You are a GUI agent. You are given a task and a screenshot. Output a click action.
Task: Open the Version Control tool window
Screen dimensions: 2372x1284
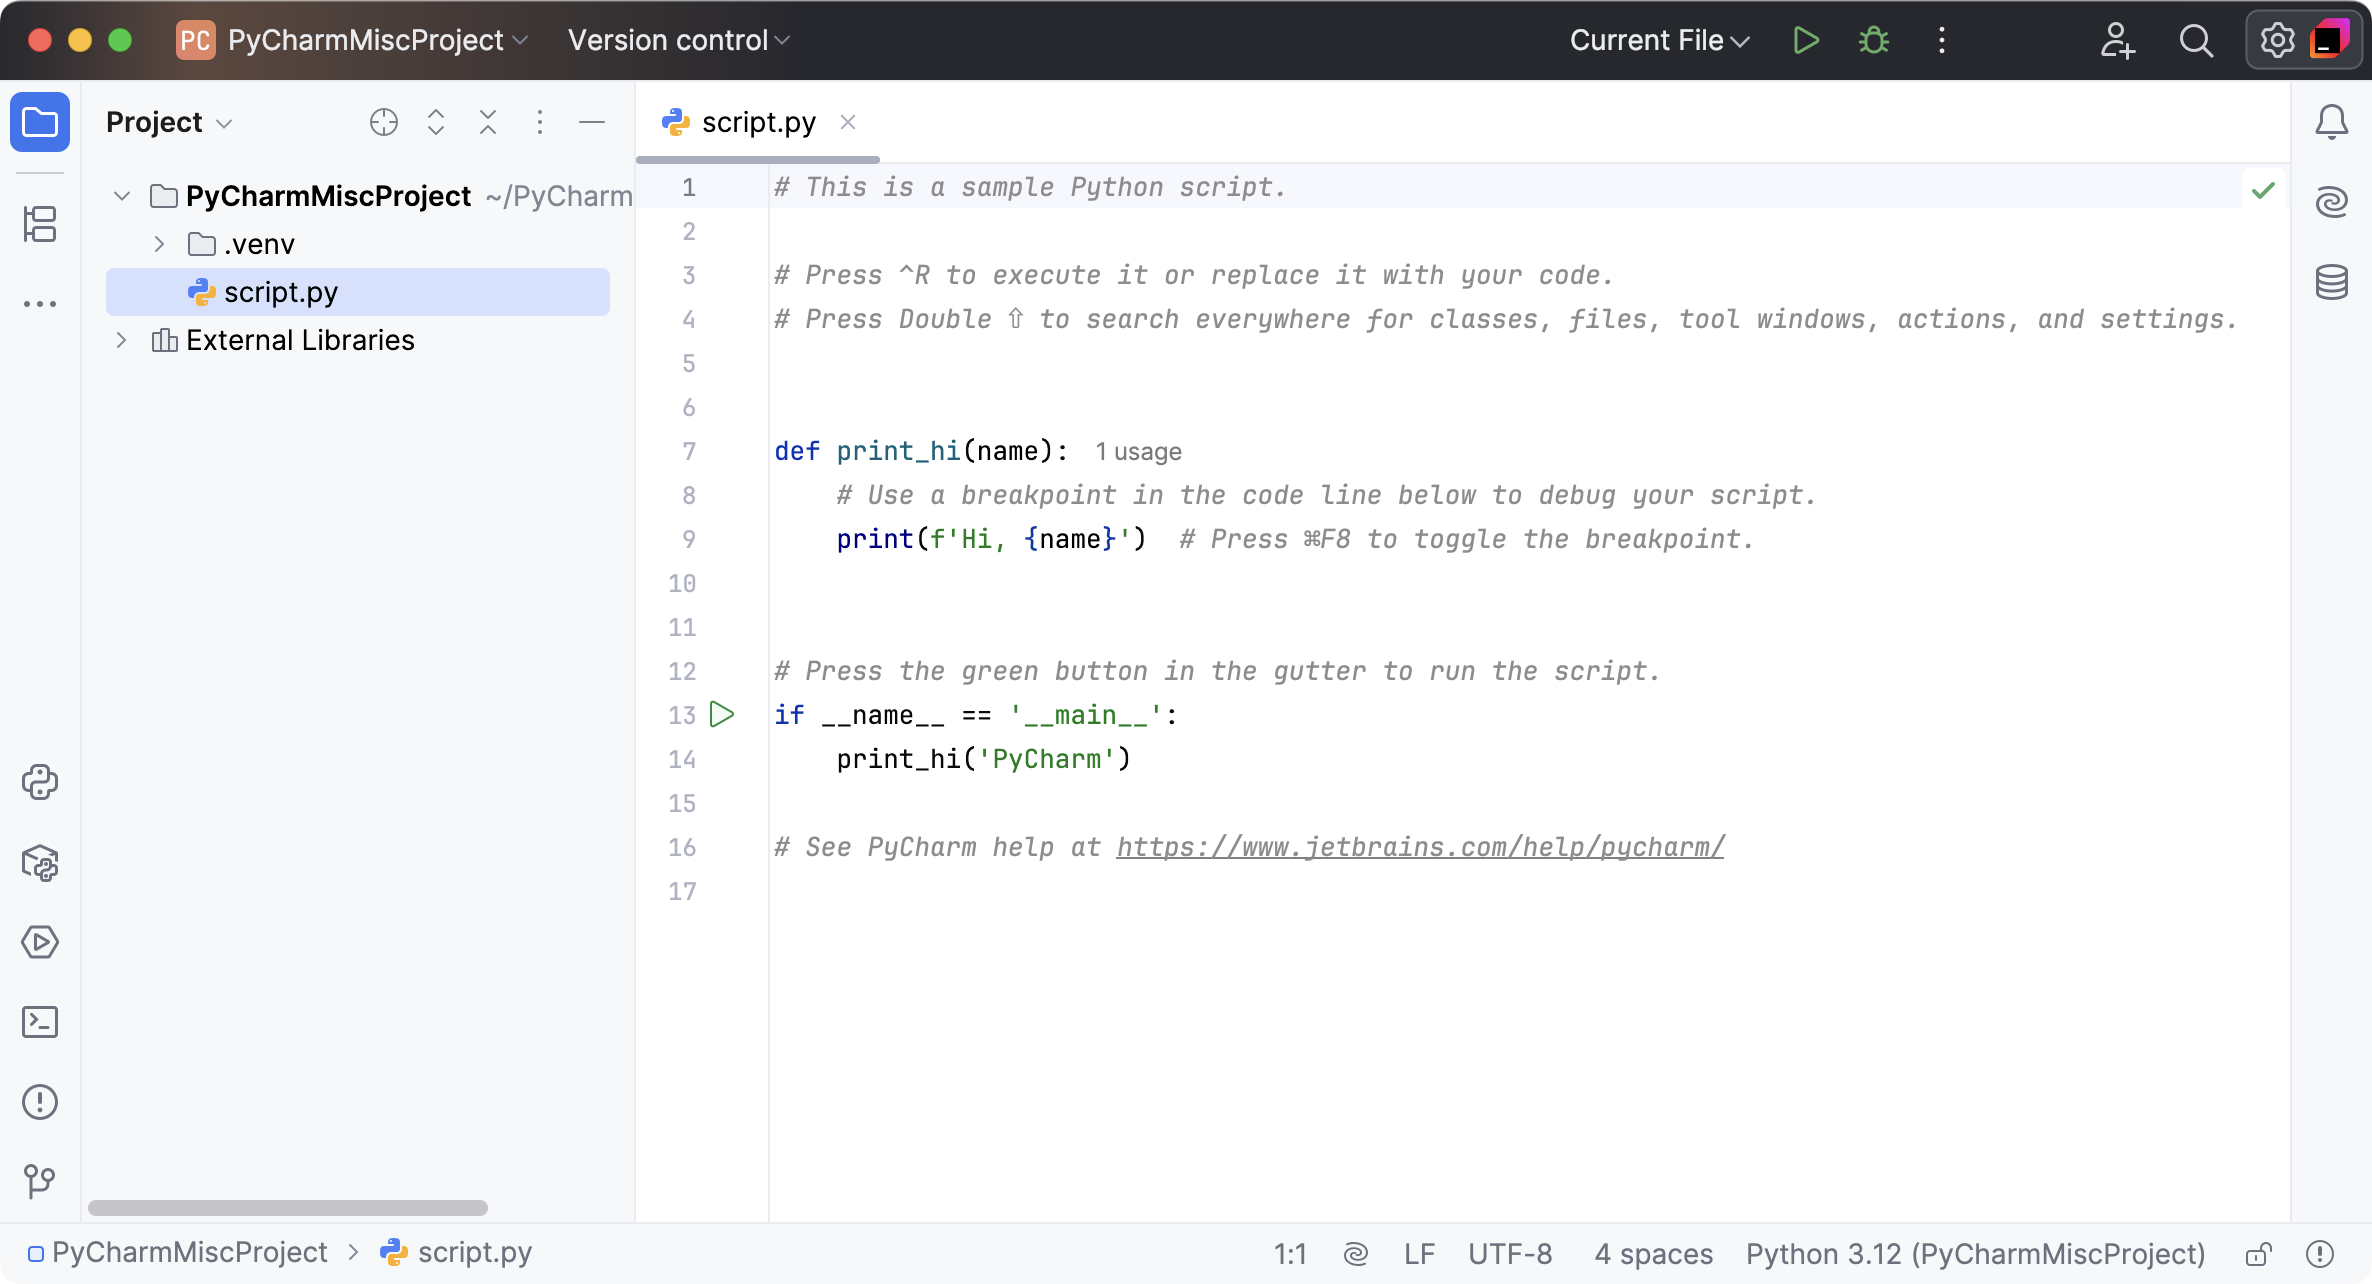coord(40,1181)
